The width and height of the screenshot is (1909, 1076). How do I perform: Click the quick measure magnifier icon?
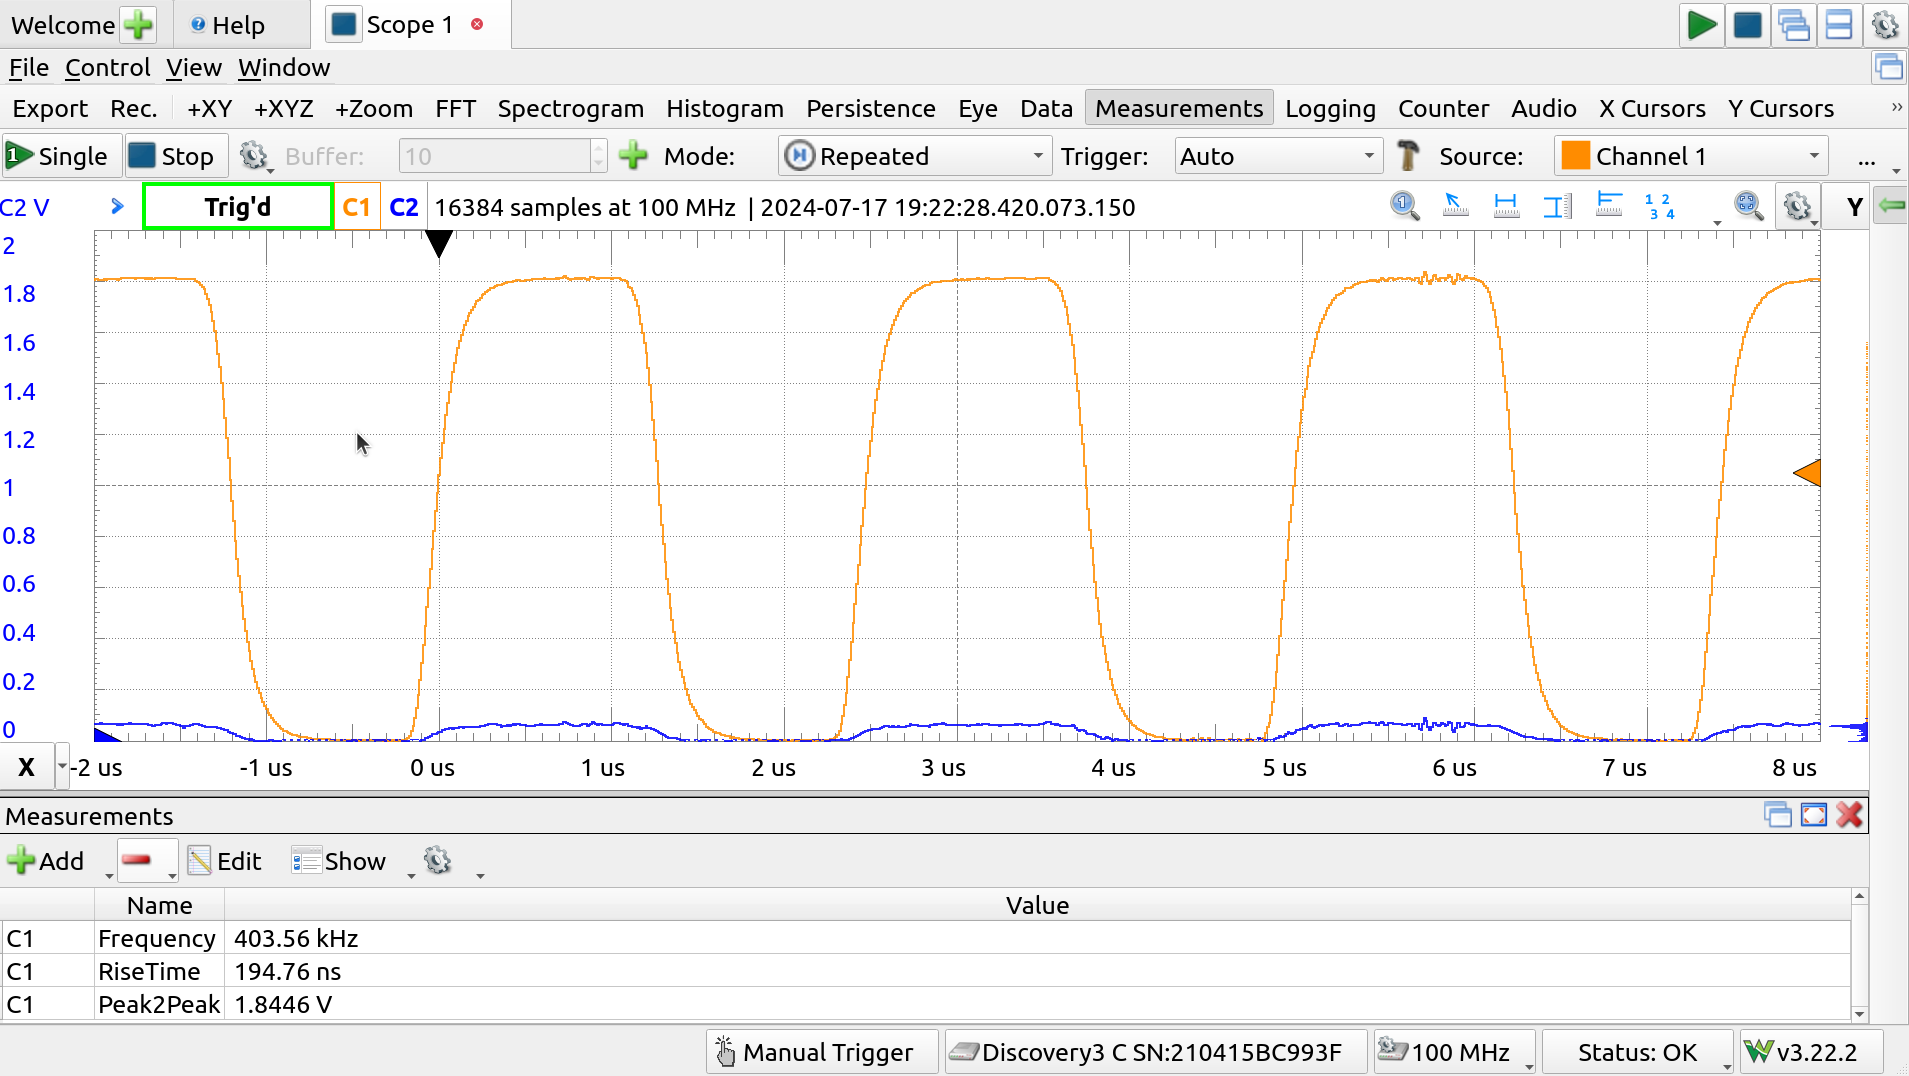pyautogui.click(x=1404, y=207)
